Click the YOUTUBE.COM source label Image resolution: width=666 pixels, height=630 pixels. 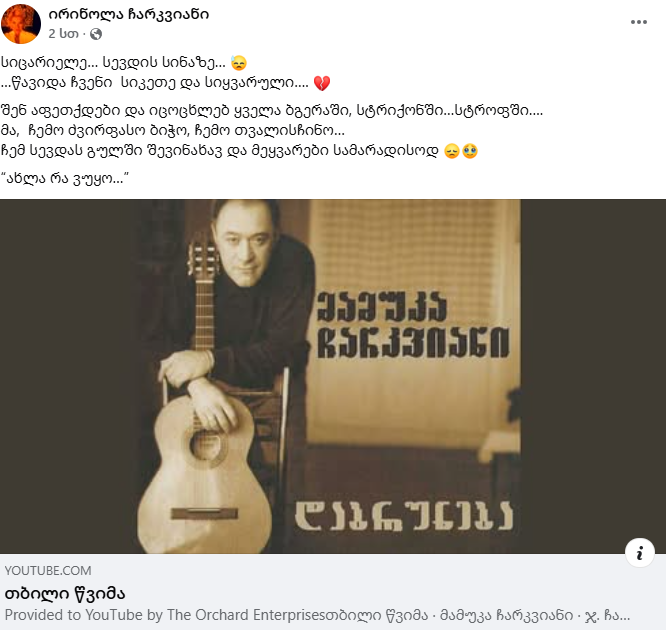pos(48,571)
